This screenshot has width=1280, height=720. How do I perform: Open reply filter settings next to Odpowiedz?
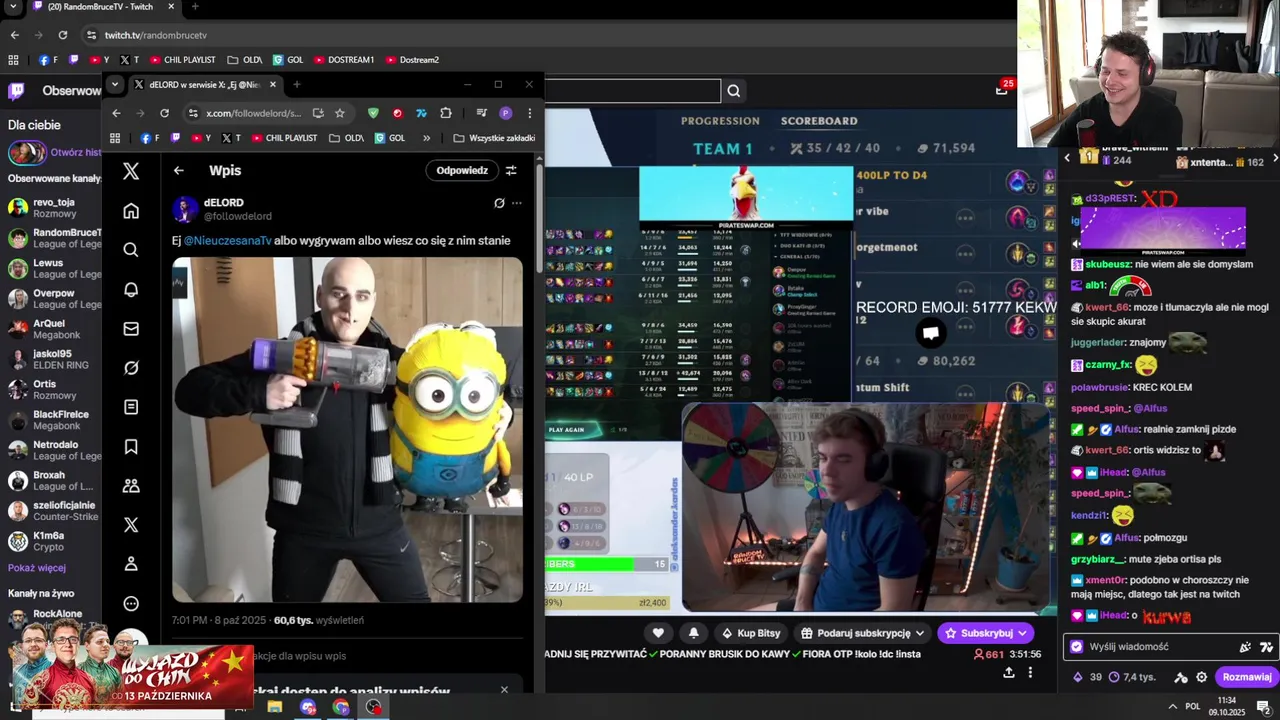point(511,170)
